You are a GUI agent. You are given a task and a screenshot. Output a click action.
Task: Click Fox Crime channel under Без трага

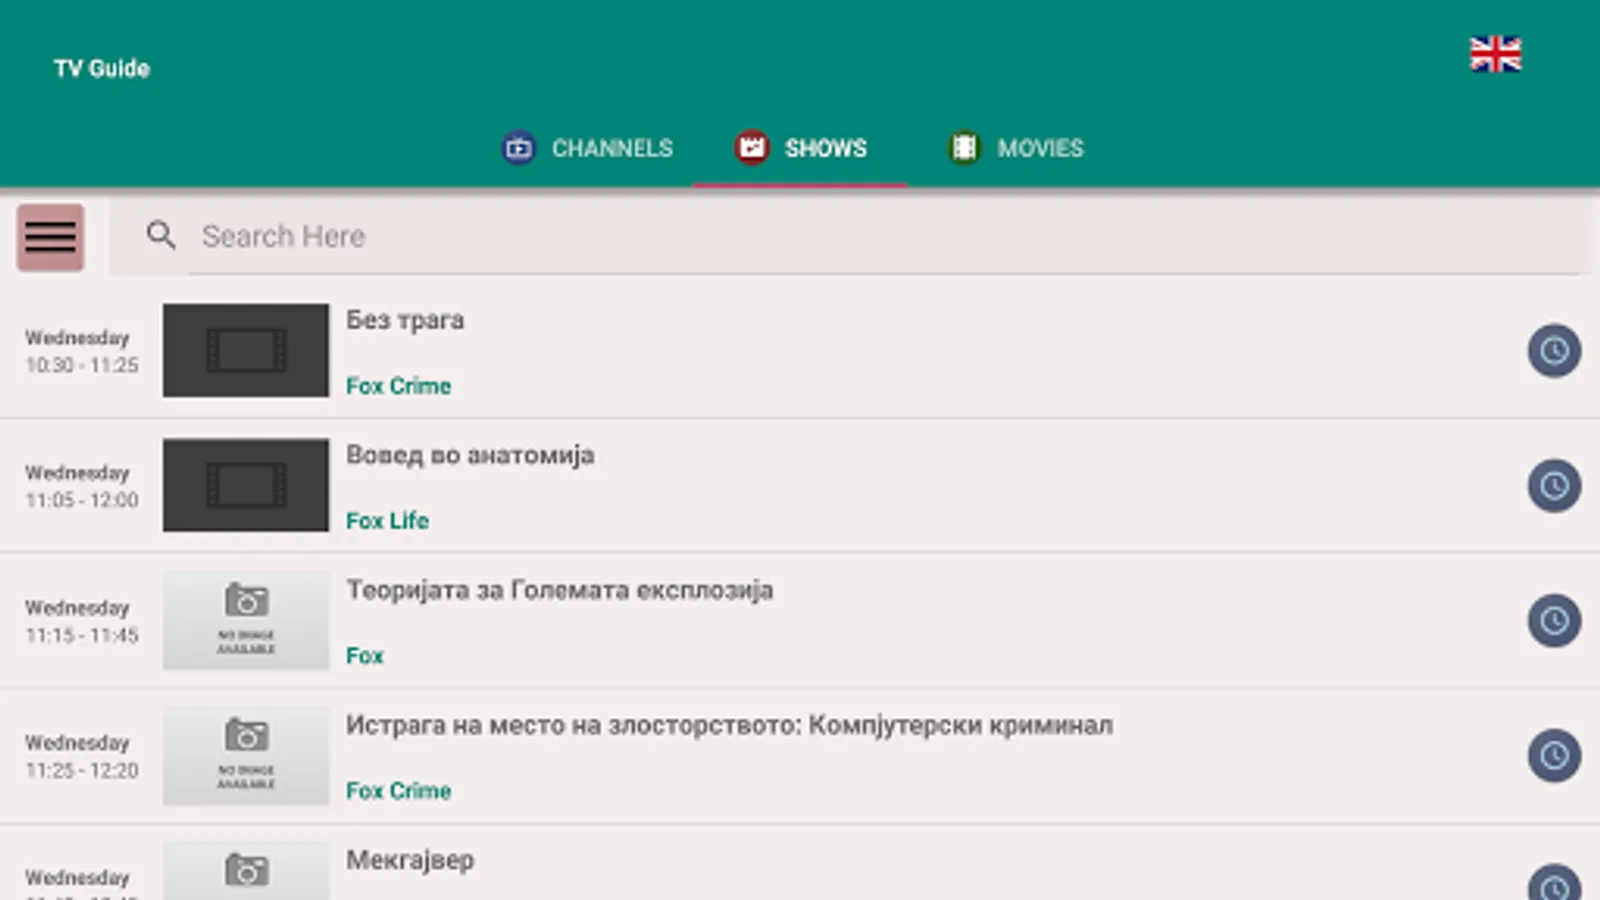tap(398, 386)
